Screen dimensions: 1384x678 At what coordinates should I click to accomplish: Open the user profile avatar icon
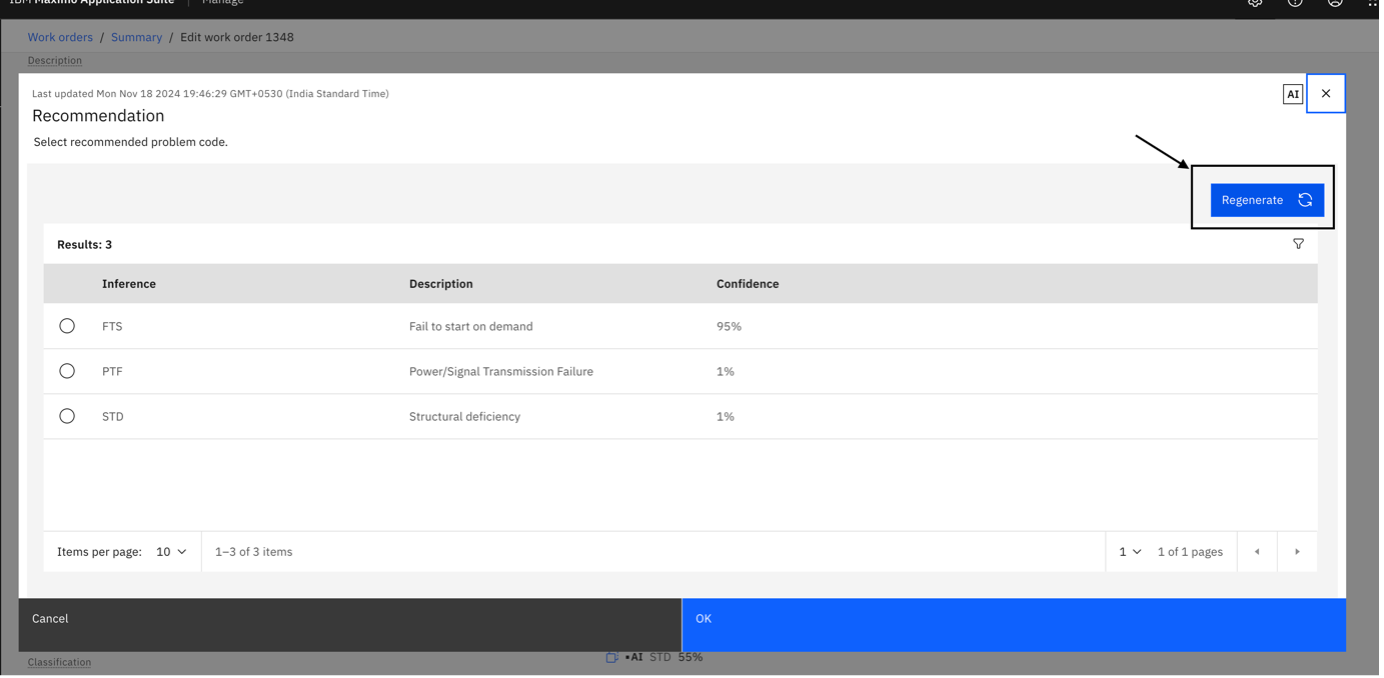click(1334, 3)
